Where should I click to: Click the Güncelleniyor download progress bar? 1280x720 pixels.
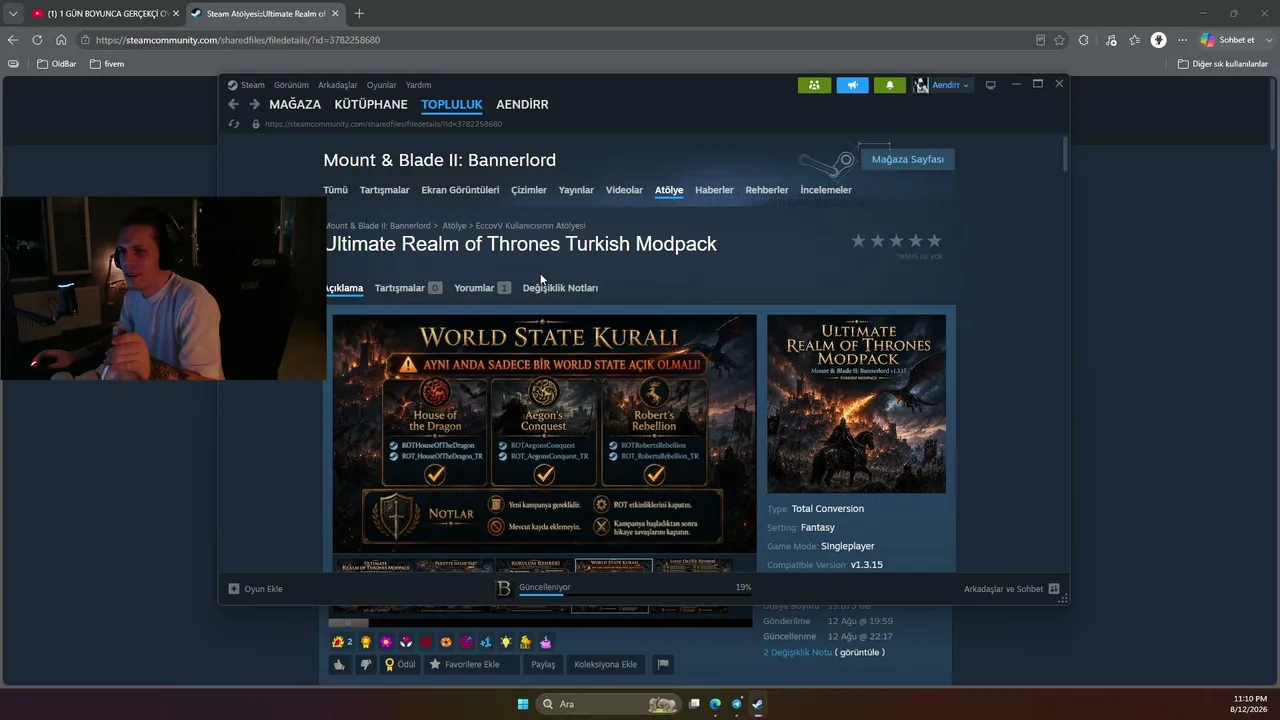coord(635,594)
